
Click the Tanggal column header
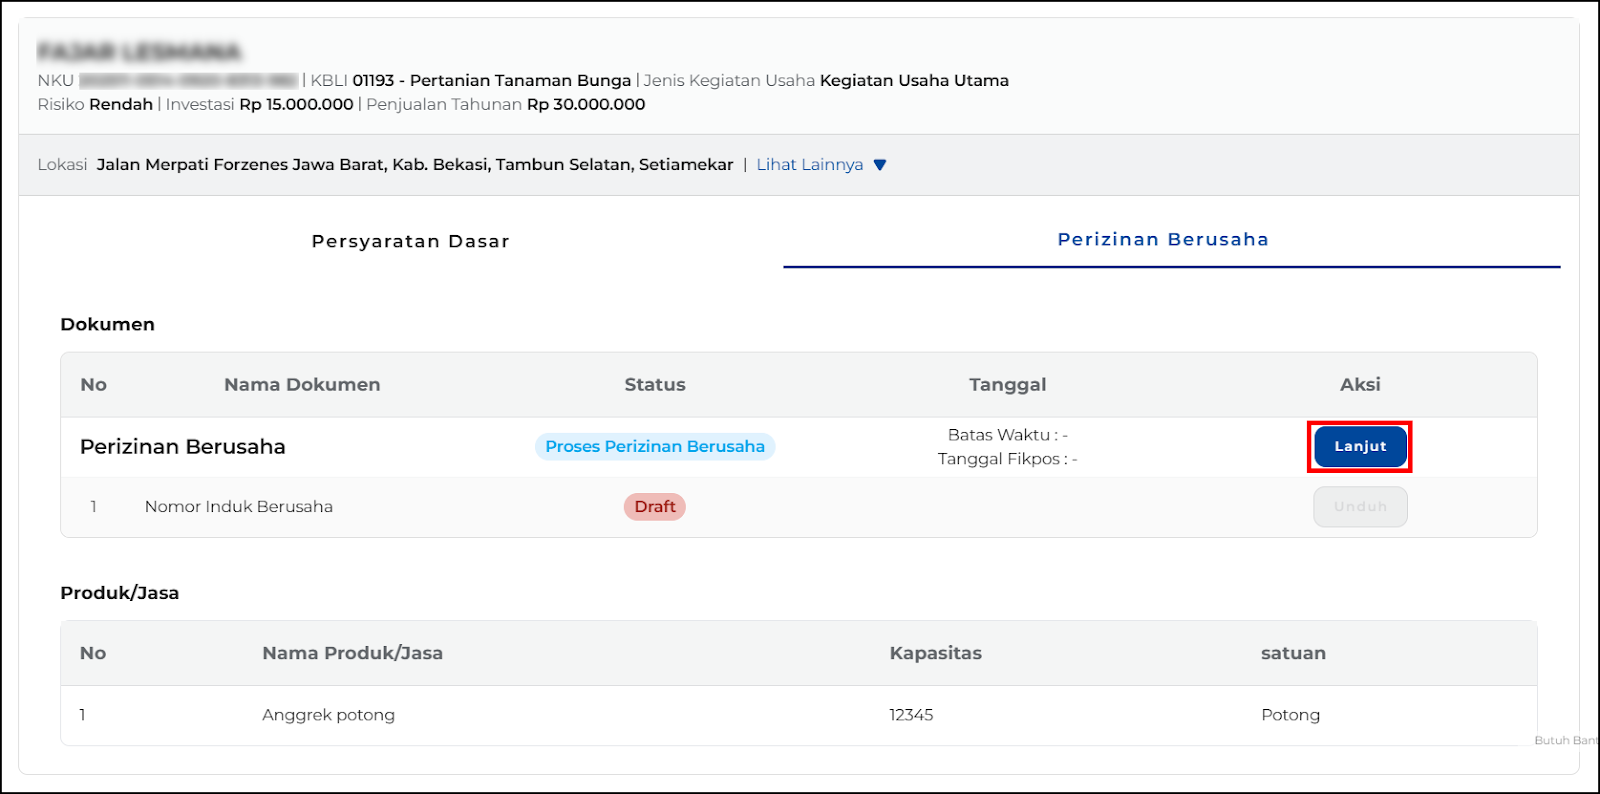(1007, 385)
